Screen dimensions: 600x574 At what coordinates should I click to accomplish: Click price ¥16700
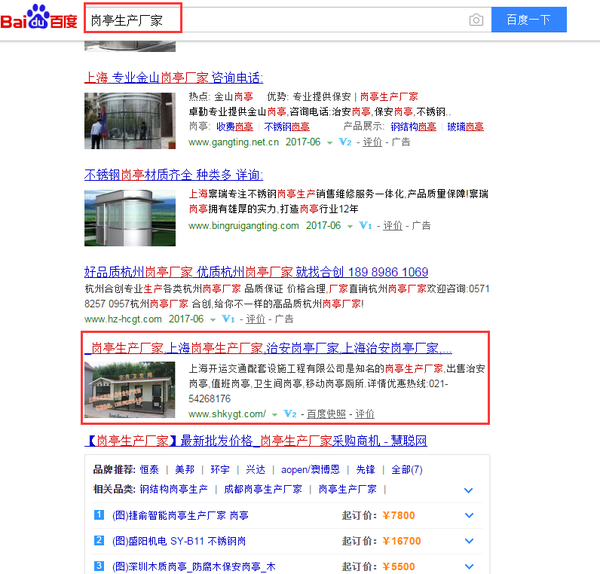[401, 541]
